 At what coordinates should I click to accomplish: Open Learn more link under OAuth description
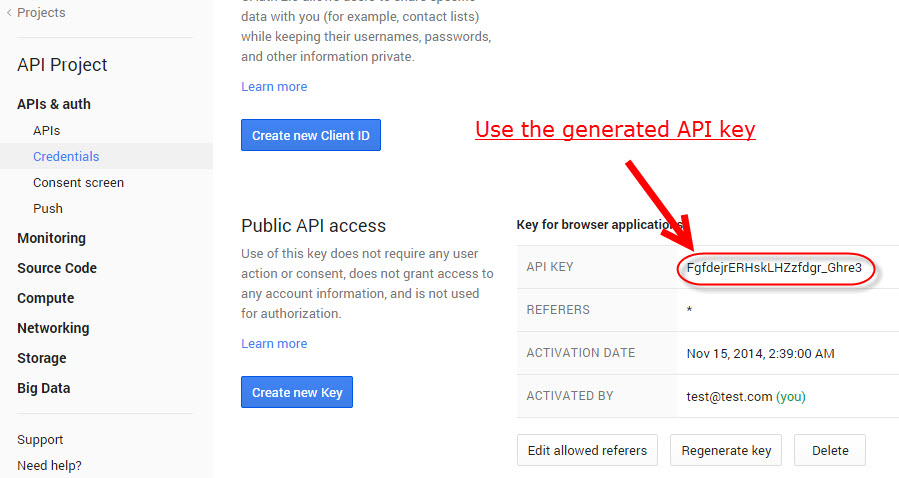[274, 87]
